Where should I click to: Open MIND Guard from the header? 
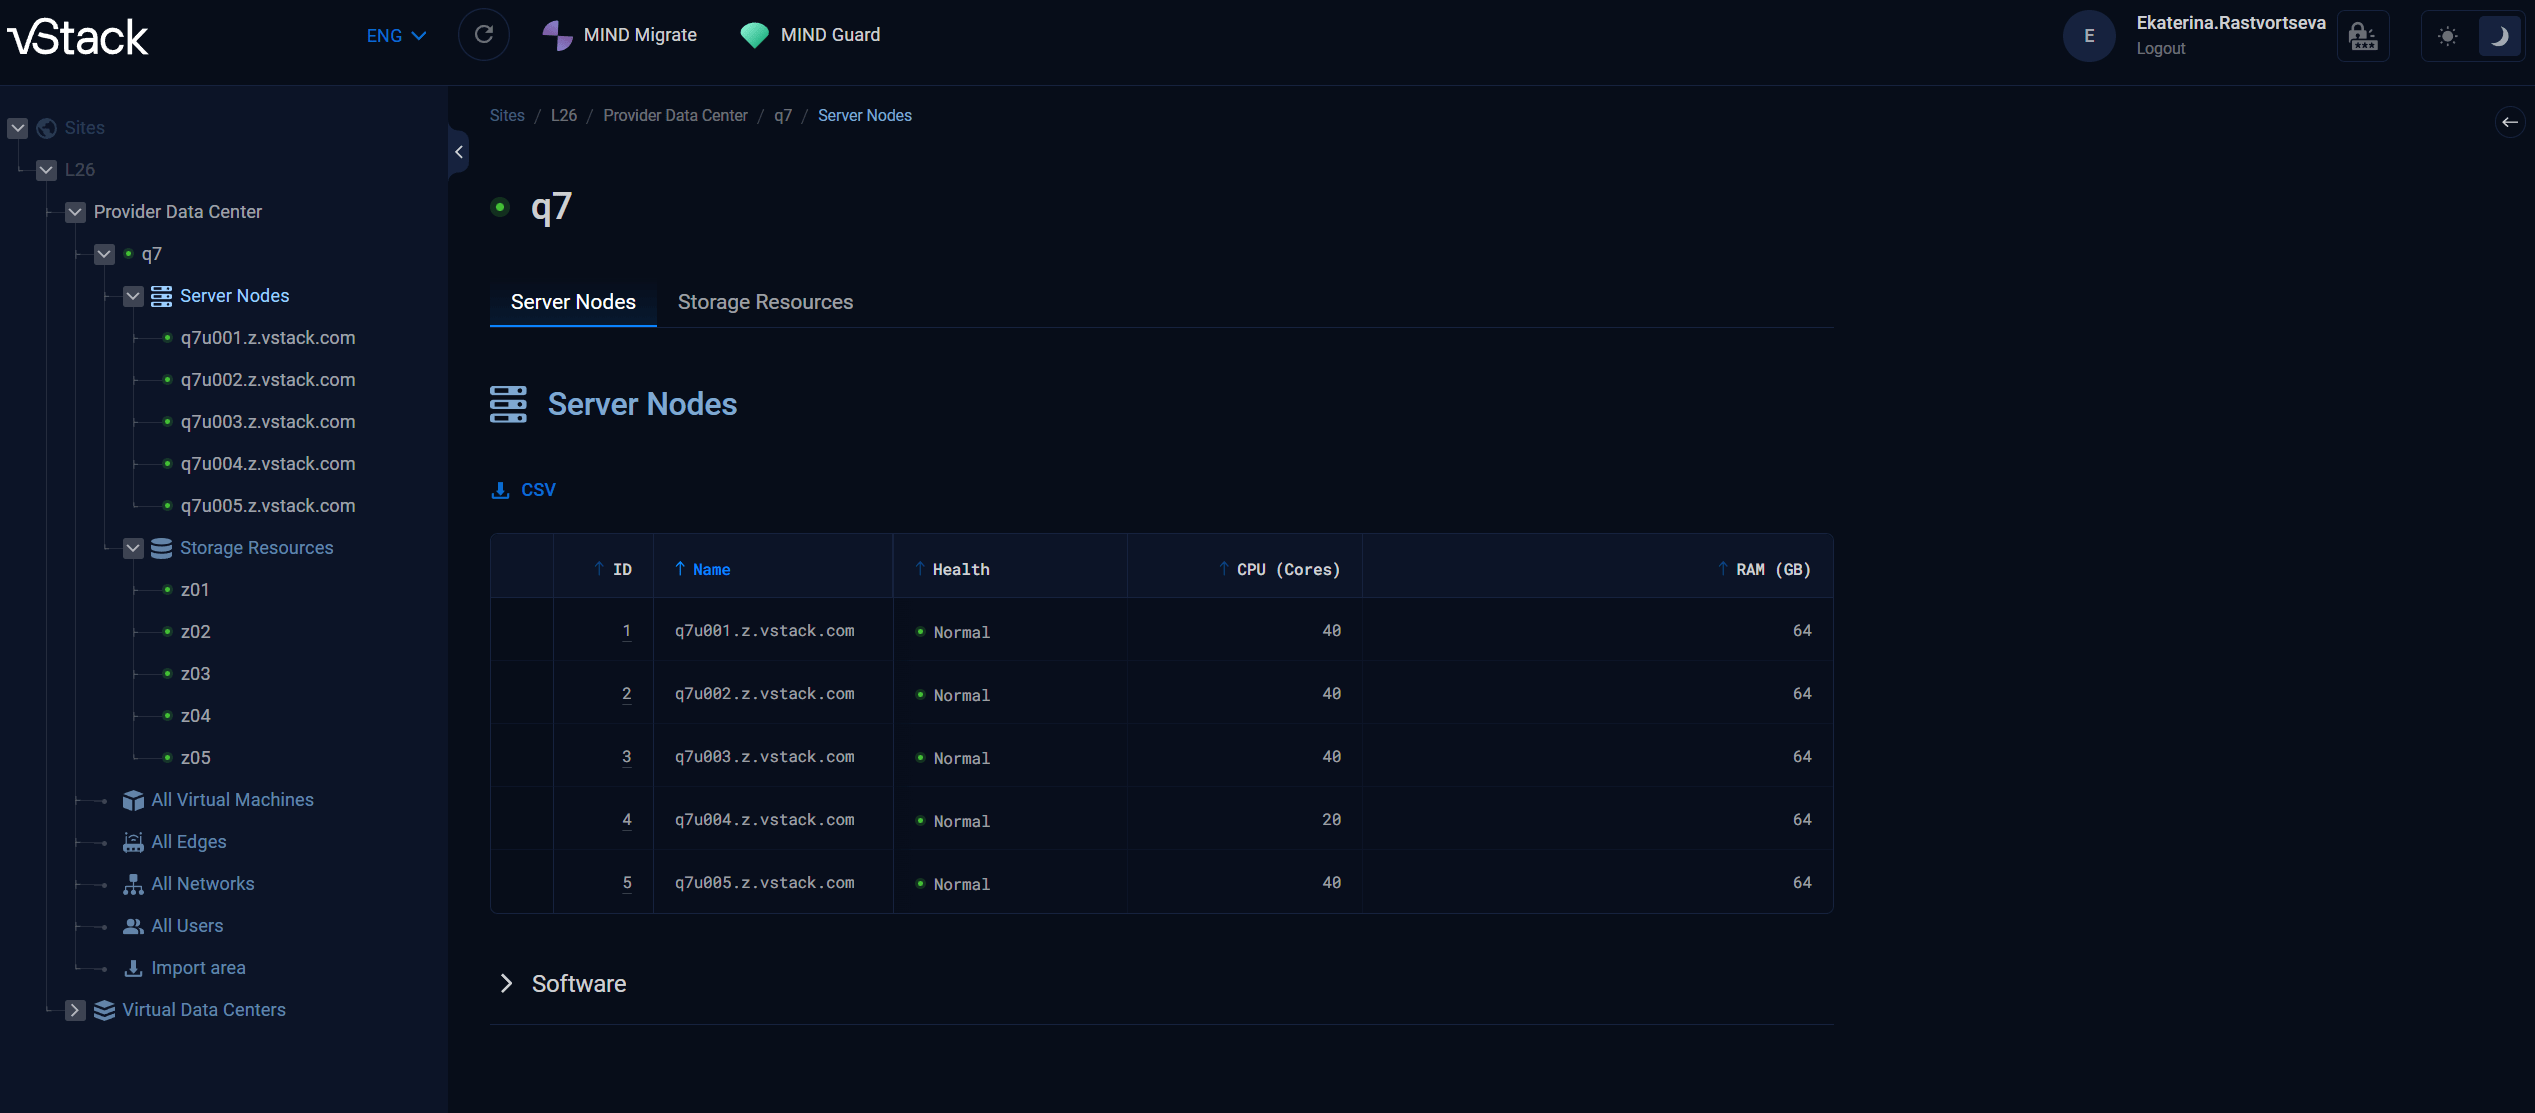(x=811, y=35)
